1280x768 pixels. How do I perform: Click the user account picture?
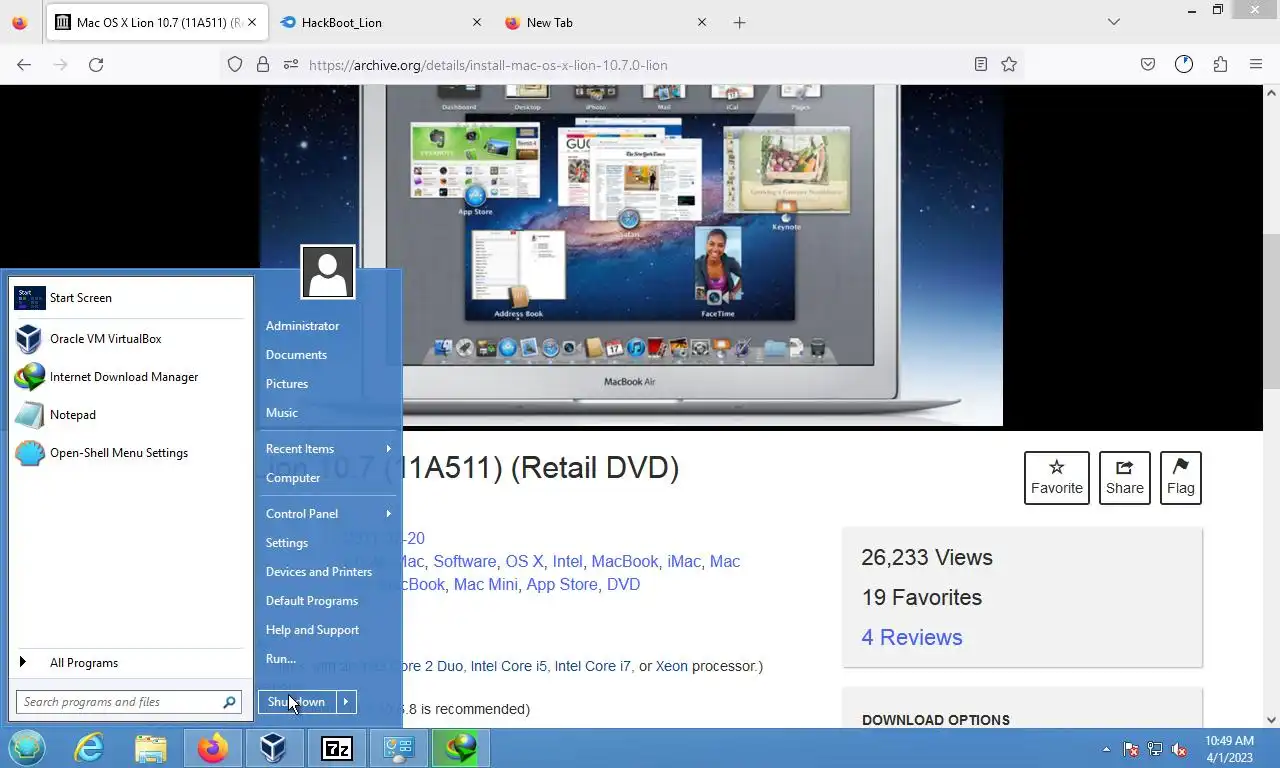[328, 272]
